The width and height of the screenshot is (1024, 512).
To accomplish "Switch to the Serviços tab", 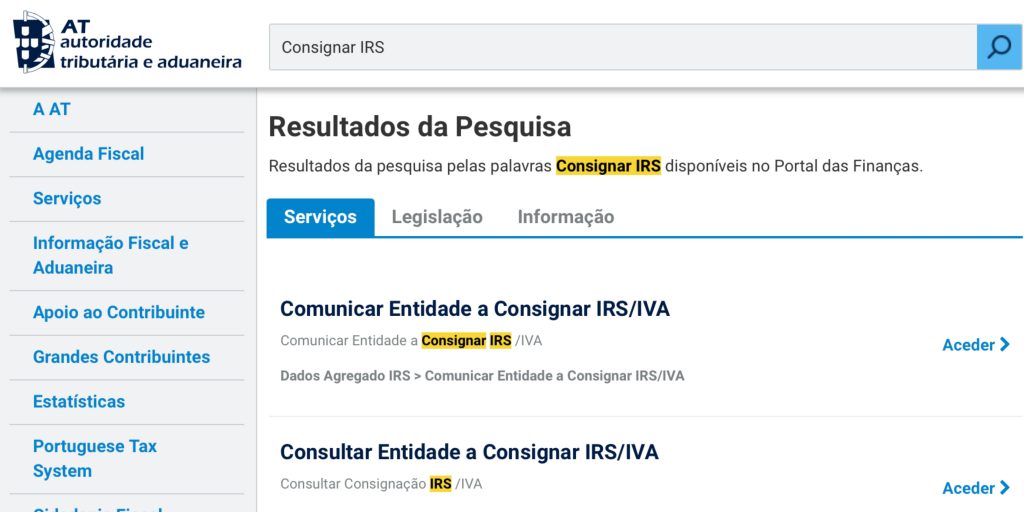I will pos(320,217).
